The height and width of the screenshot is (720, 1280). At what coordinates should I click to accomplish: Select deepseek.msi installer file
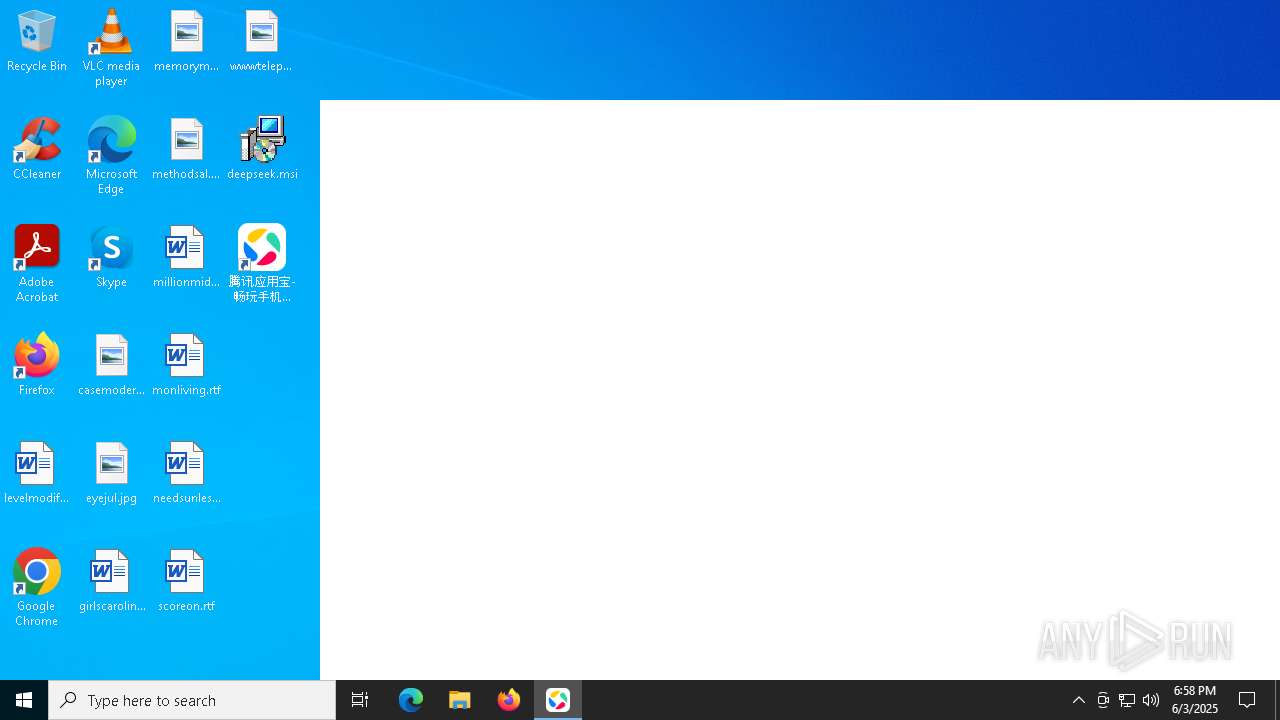[x=262, y=149]
